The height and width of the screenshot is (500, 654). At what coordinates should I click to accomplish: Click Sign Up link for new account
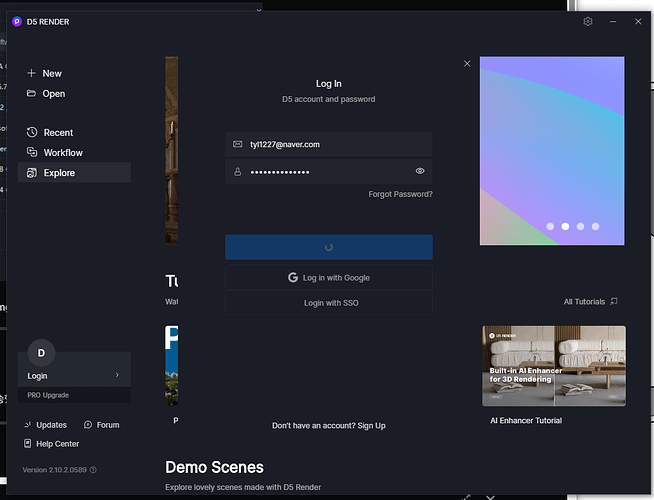tap(371, 426)
